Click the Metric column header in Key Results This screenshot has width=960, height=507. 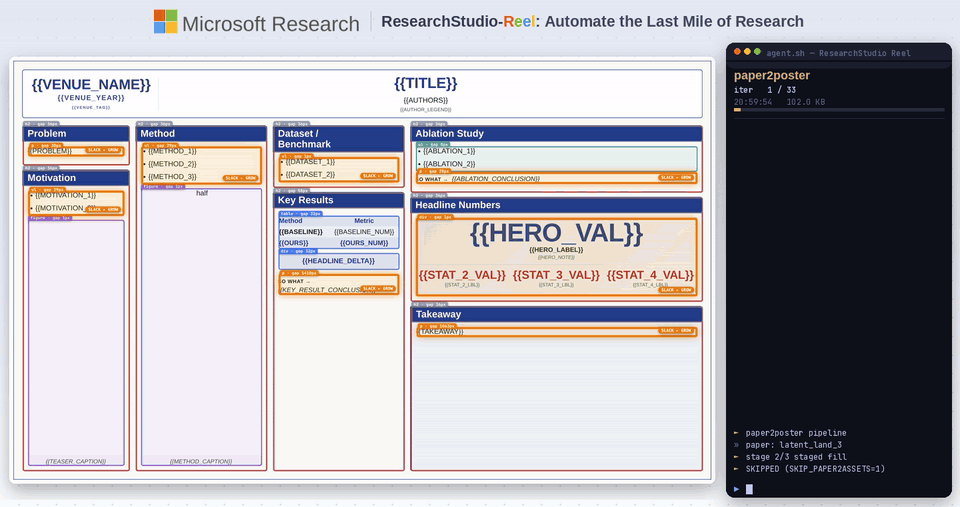pyautogui.click(x=364, y=221)
